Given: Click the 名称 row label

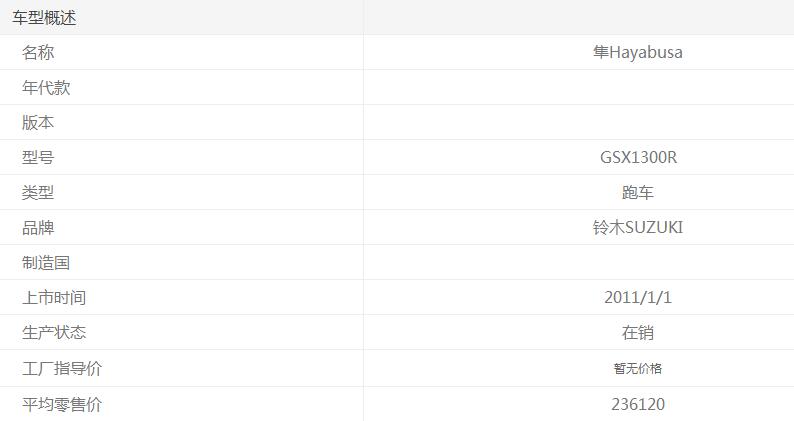Looking at the screenshot, I should coord(38,53).
